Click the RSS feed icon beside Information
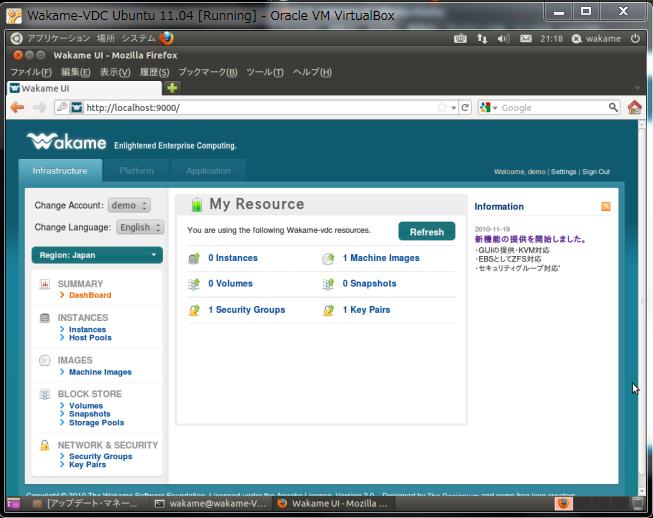 606,206
